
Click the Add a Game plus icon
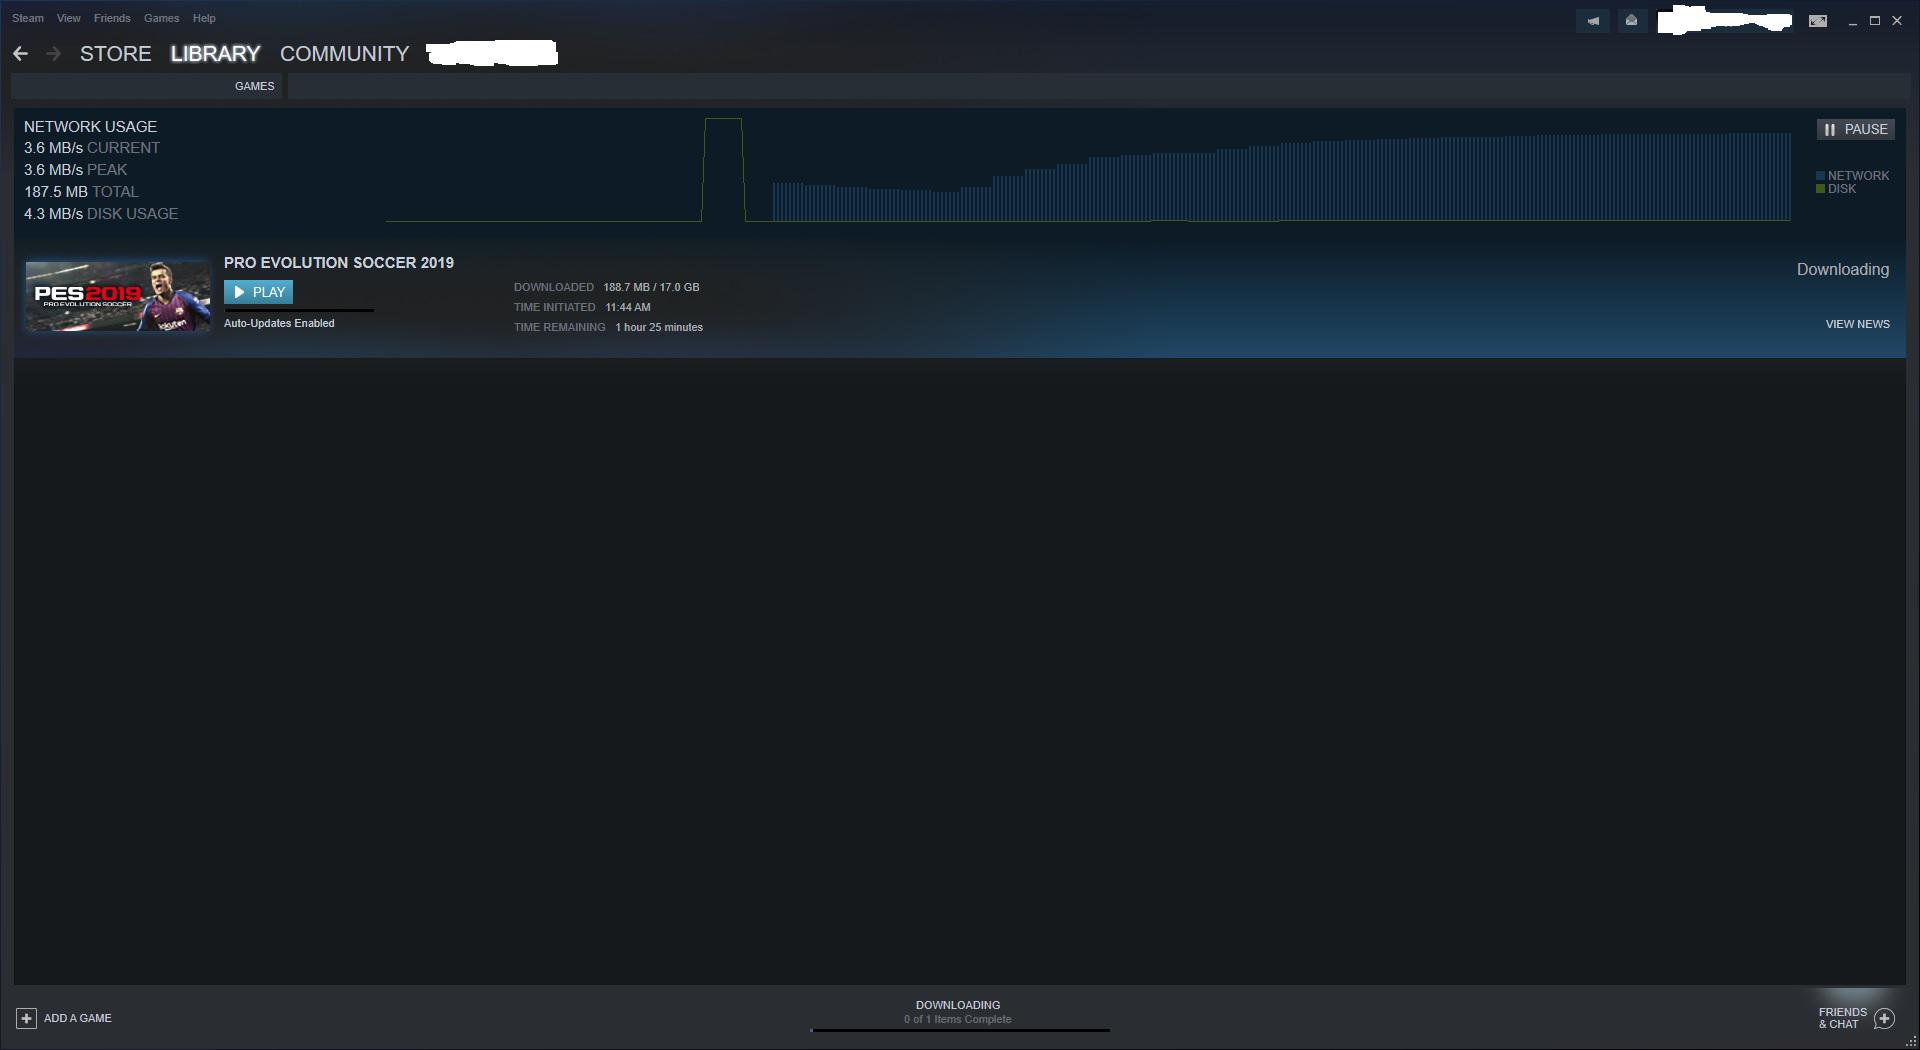click(26, 1018)
